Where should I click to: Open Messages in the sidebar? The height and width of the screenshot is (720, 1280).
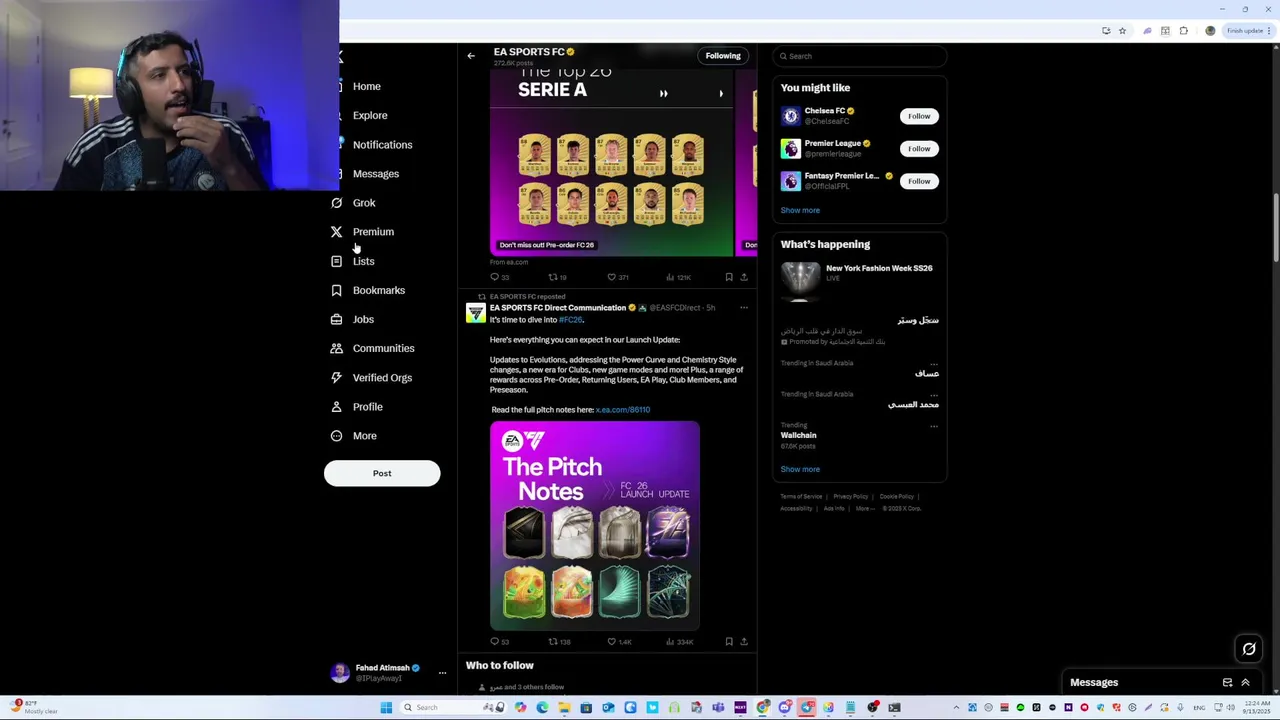click(366, 174)
